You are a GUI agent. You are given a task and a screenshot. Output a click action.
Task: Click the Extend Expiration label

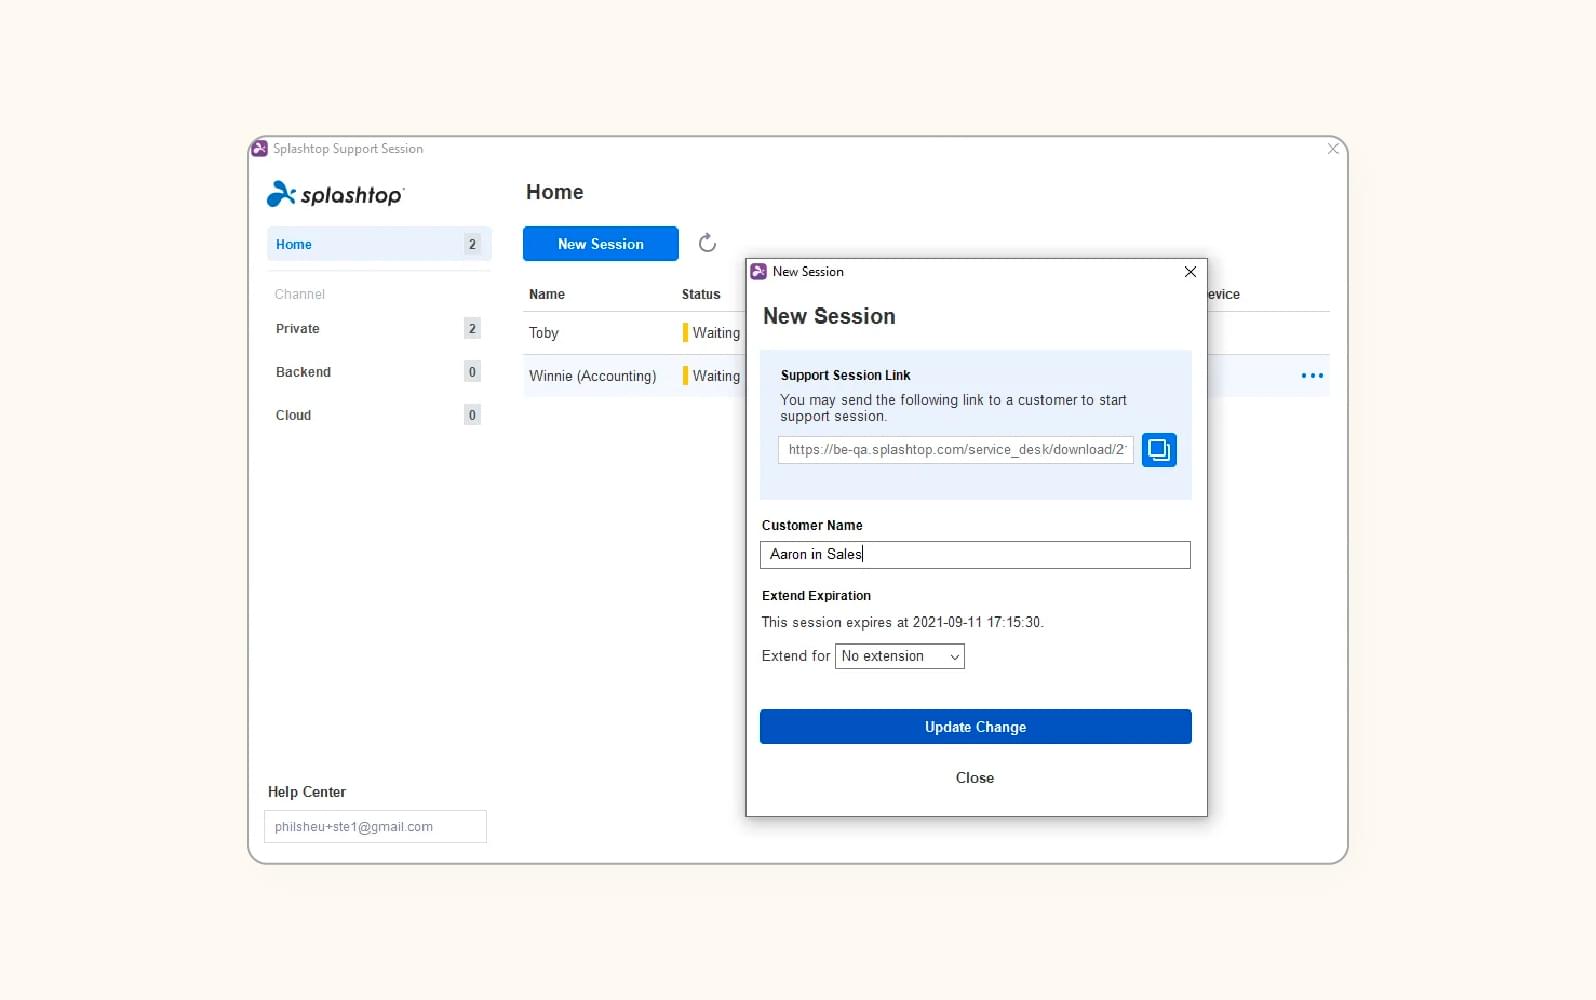coord(816,596)
